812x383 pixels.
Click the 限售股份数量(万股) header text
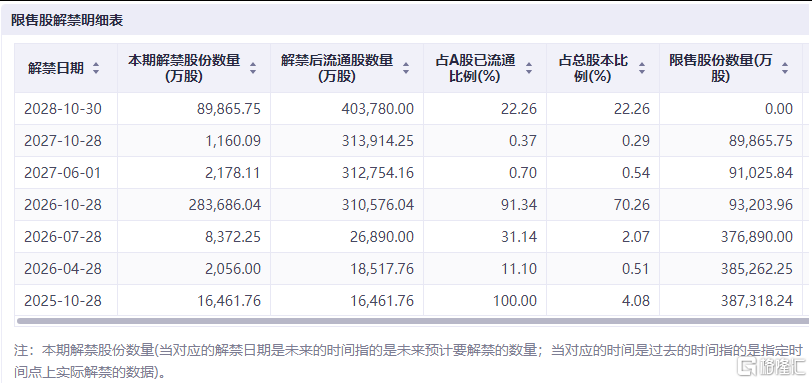720,68
